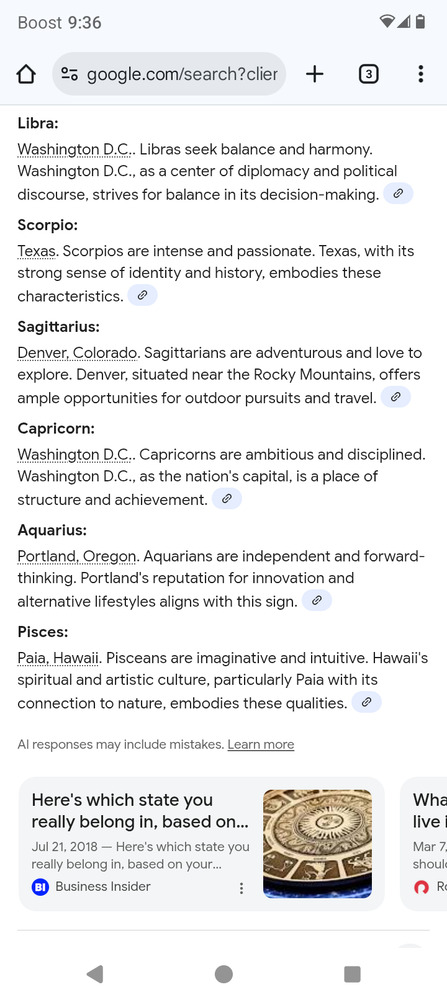Tap the site info icon in address bar
Screen dimensions: 447x1000
pos(69,75)
